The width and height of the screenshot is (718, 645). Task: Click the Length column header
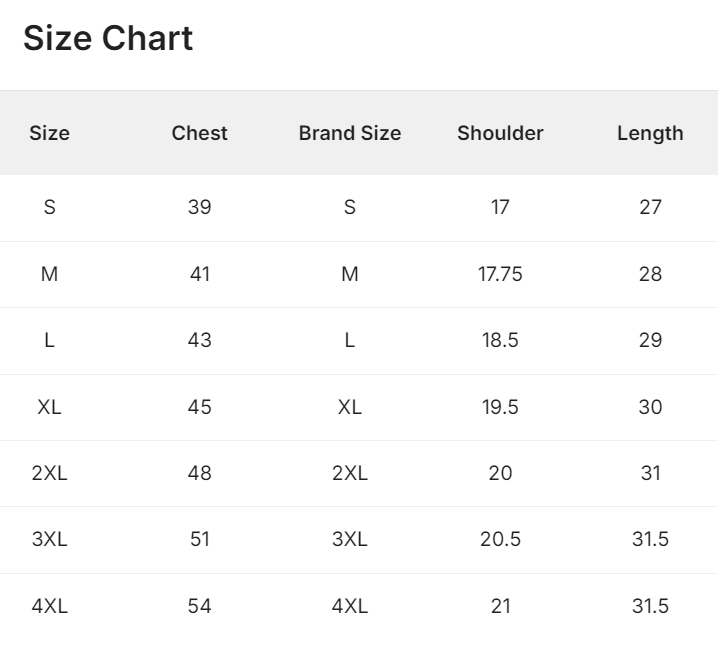pos(650,133)
